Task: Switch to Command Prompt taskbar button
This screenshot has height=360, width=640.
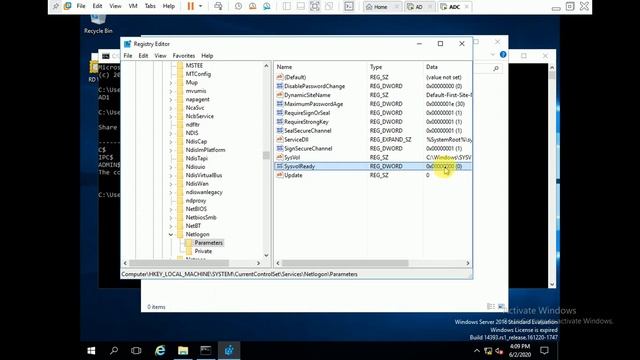Action: coord(206,351)
